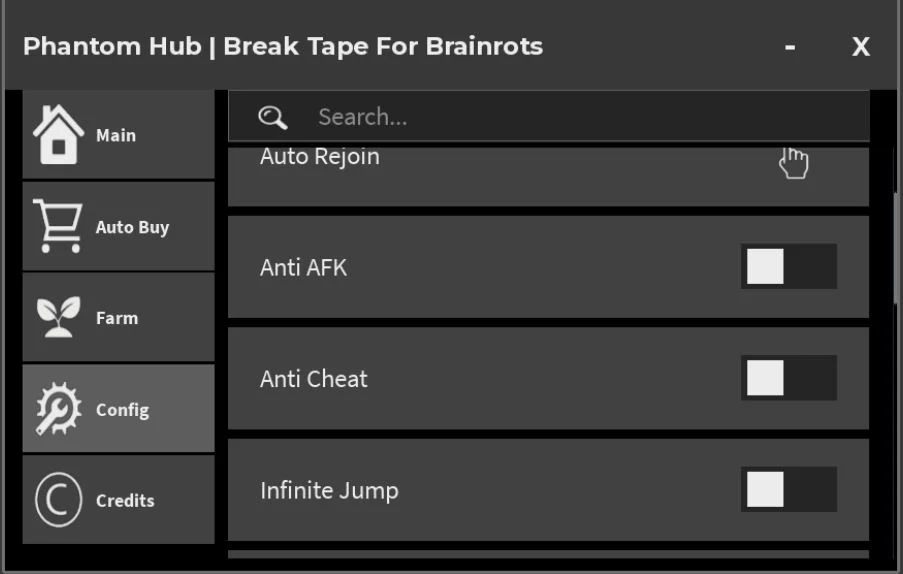This screenshot has height=574, width=903.
Task: Click the copyright symbol Credits icon
Action: [58, 500]
